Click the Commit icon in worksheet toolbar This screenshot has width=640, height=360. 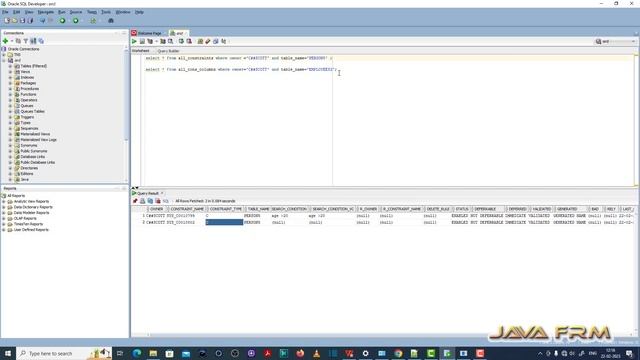tap(181, 41)
